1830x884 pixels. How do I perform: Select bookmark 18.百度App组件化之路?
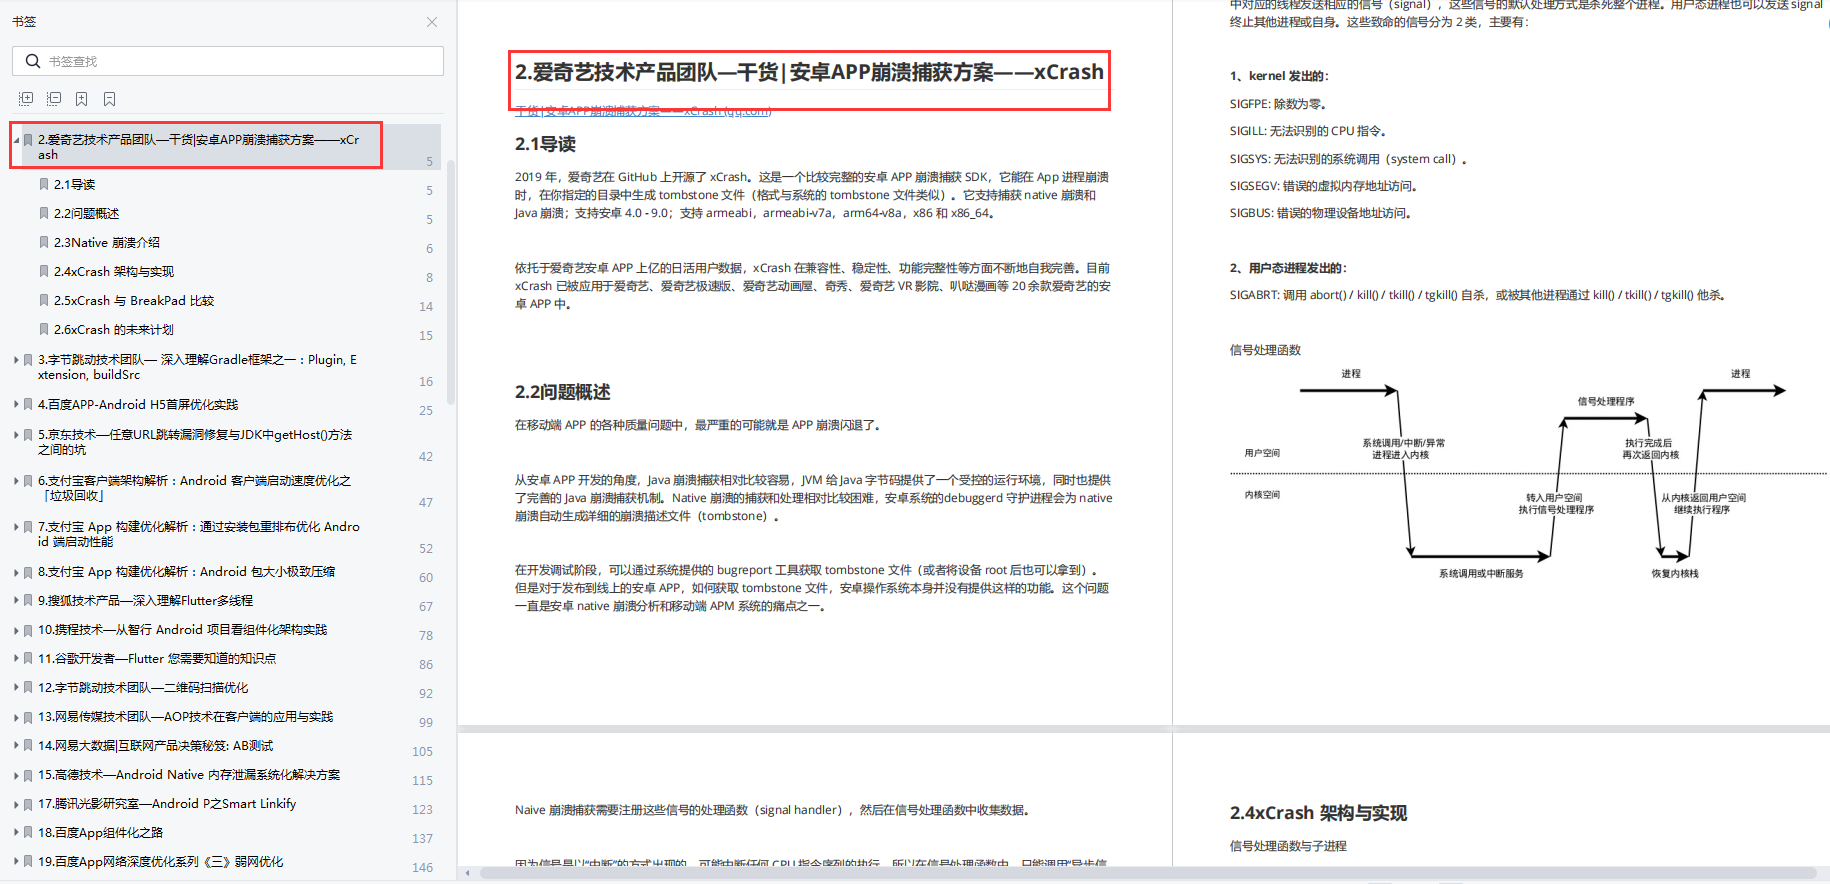pos(100,832)
